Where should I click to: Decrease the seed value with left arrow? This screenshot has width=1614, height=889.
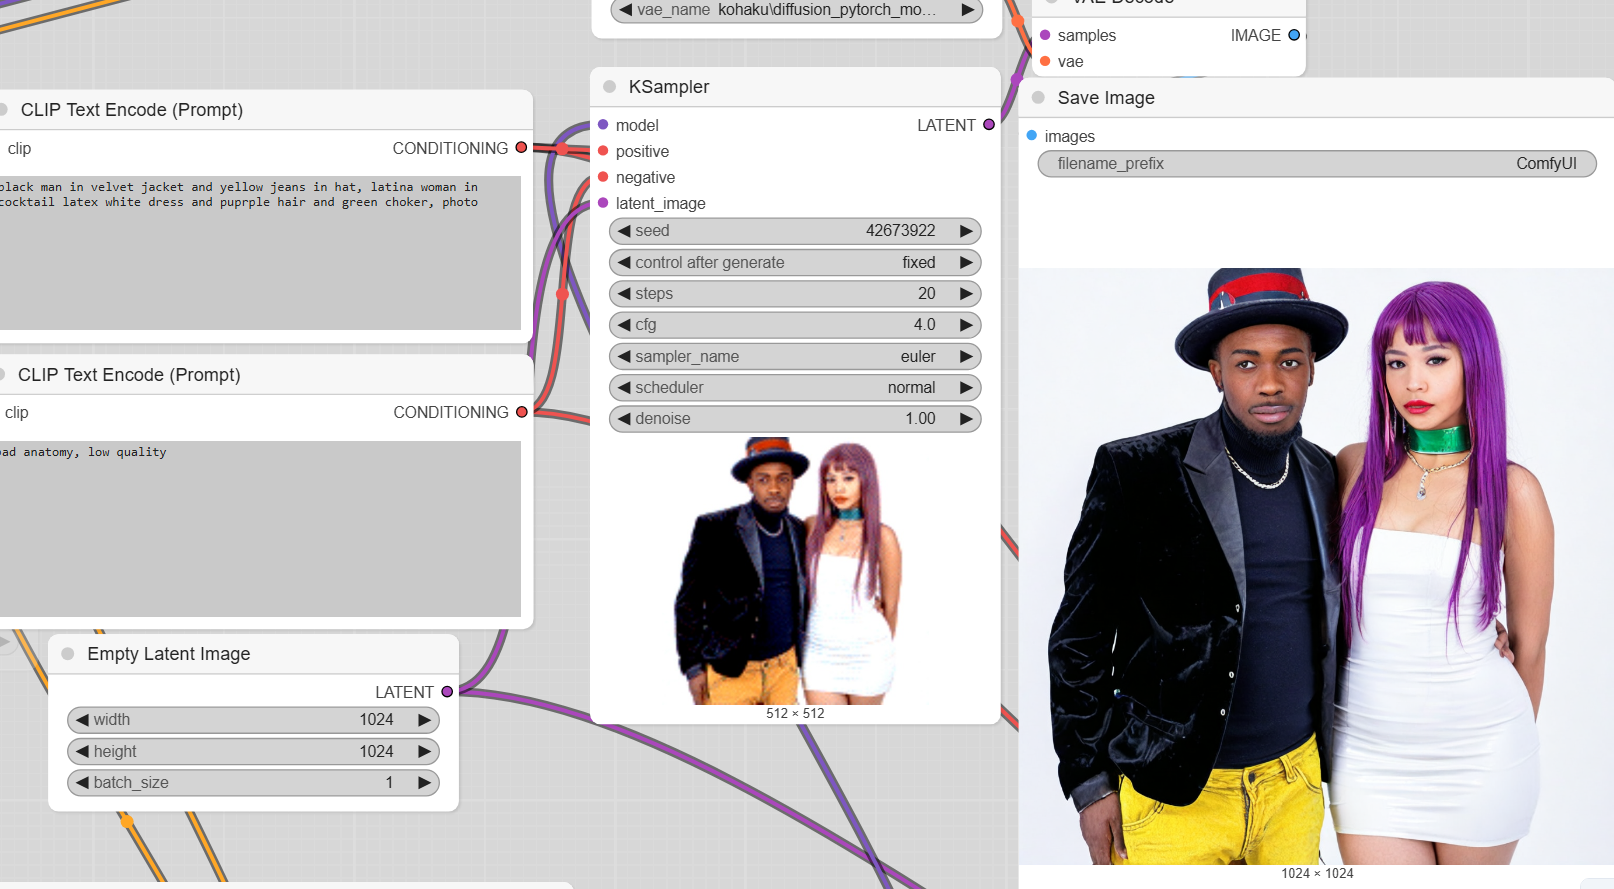coord(624,231)
